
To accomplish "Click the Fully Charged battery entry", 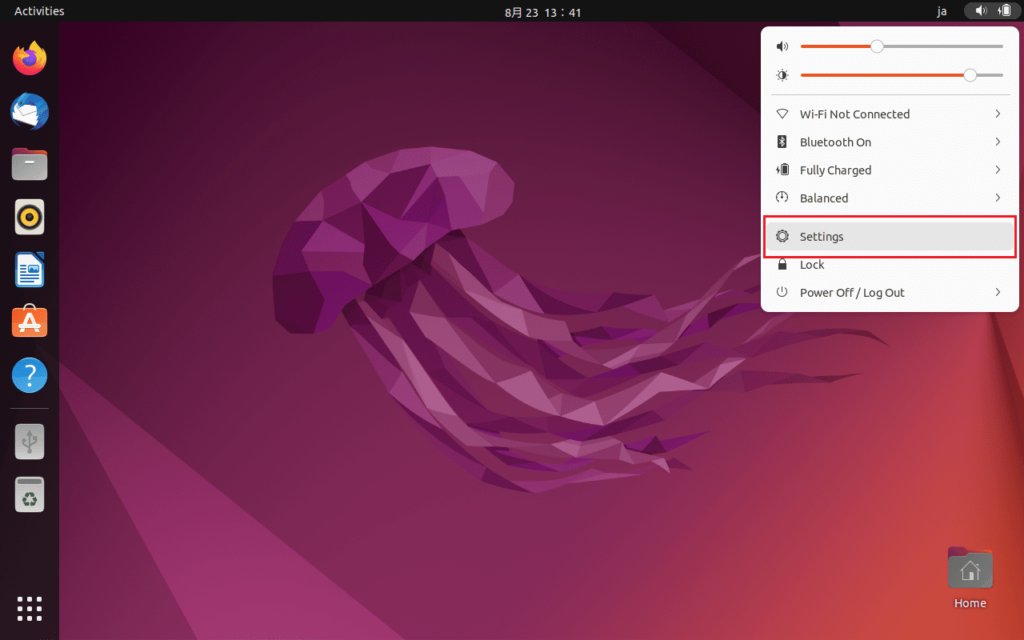I will coord(889,170).
